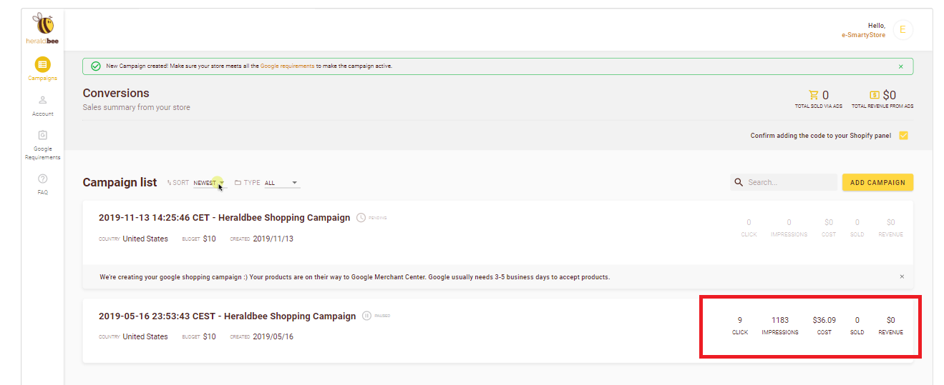Click the Conversions heading

tap(116, 93)
